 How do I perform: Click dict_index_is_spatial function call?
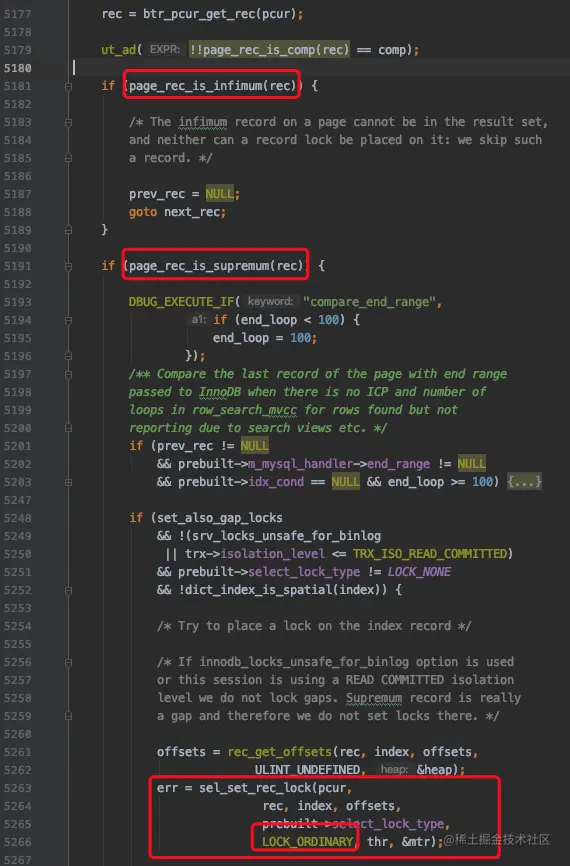click(x=258, y=590)
